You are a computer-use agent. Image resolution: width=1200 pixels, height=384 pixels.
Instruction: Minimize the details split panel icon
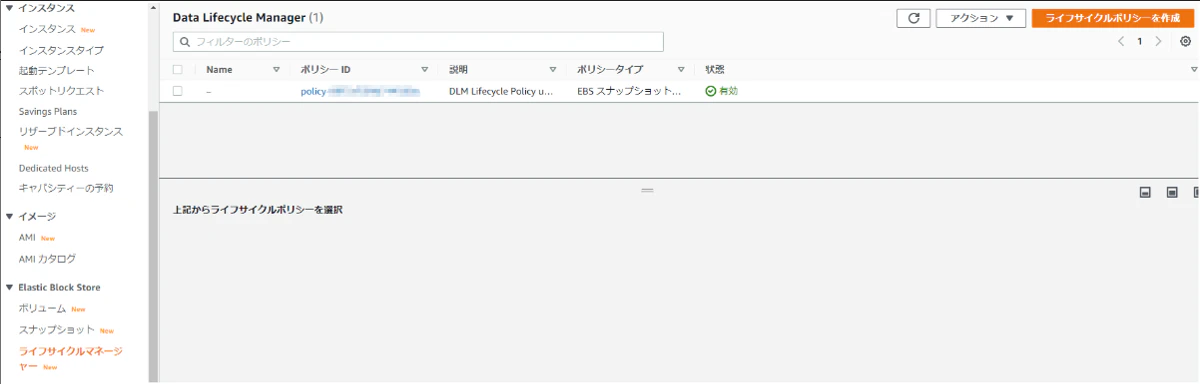pos(1146,192)
